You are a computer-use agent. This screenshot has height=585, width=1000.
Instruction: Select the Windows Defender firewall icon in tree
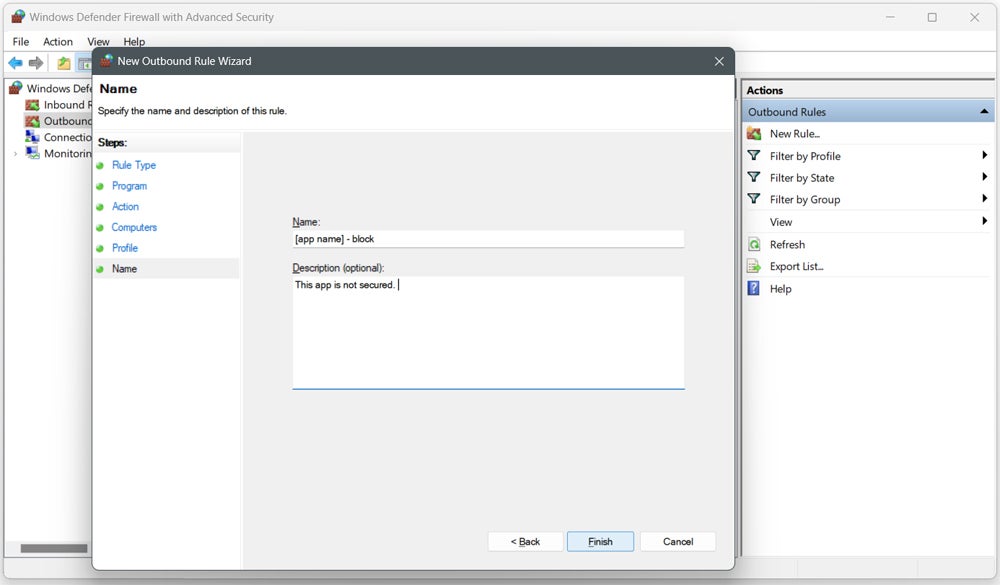14,88
